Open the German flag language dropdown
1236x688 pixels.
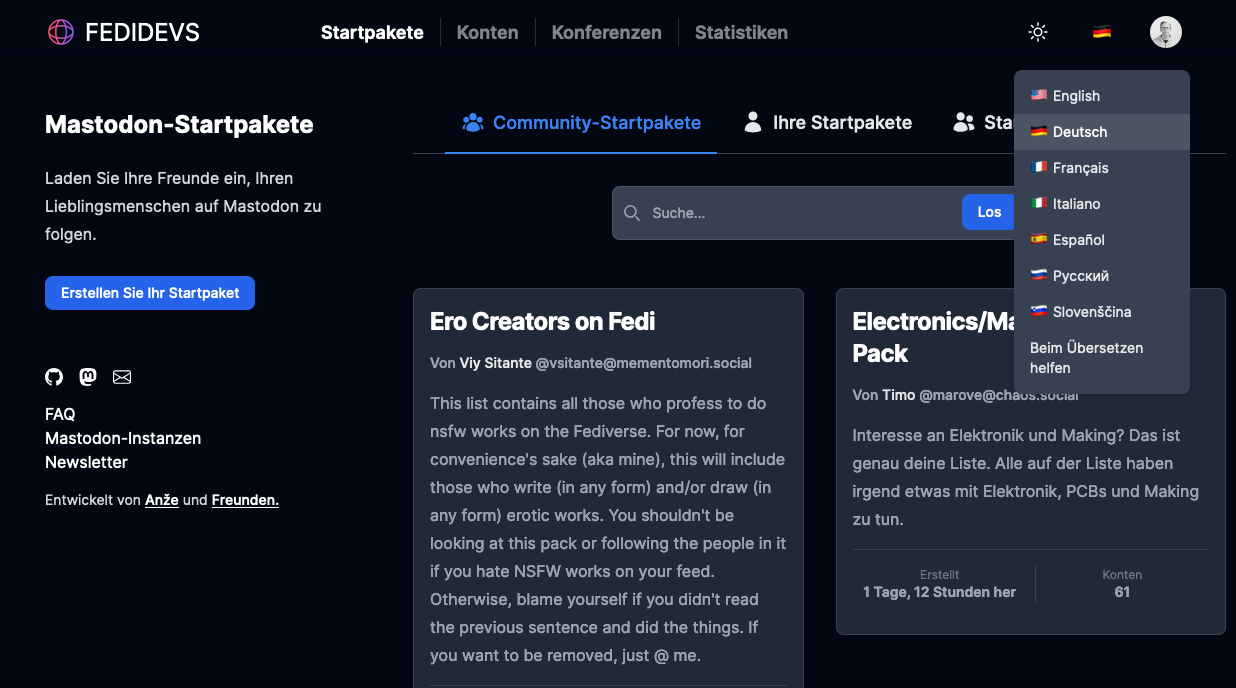click(x=1102, y=32)
